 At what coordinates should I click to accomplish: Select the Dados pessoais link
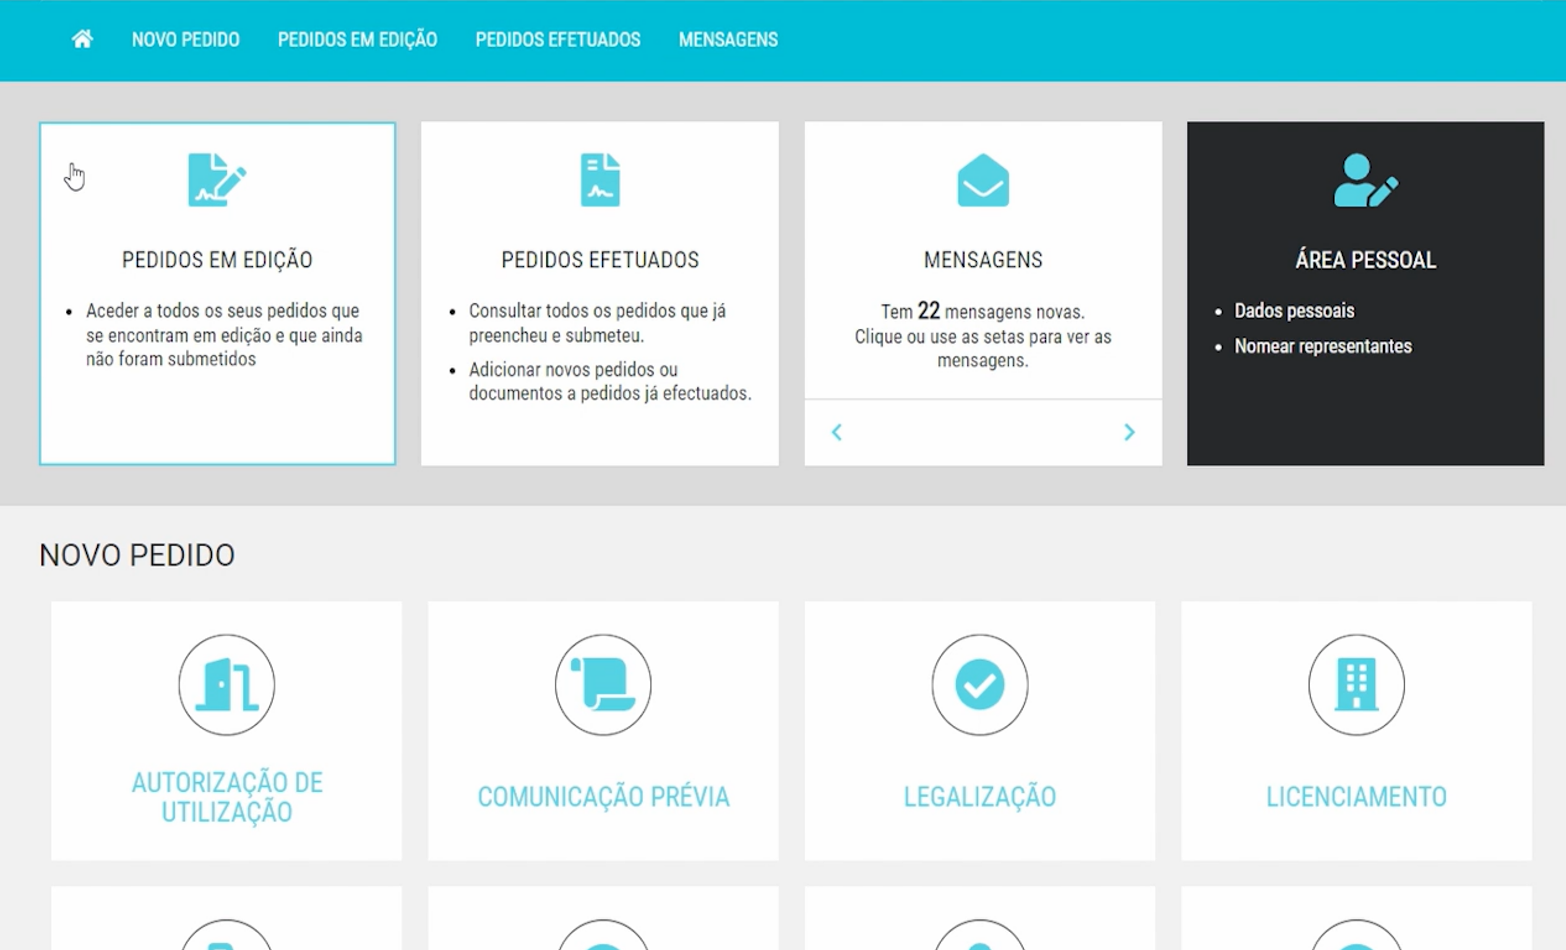(1294, 311)
